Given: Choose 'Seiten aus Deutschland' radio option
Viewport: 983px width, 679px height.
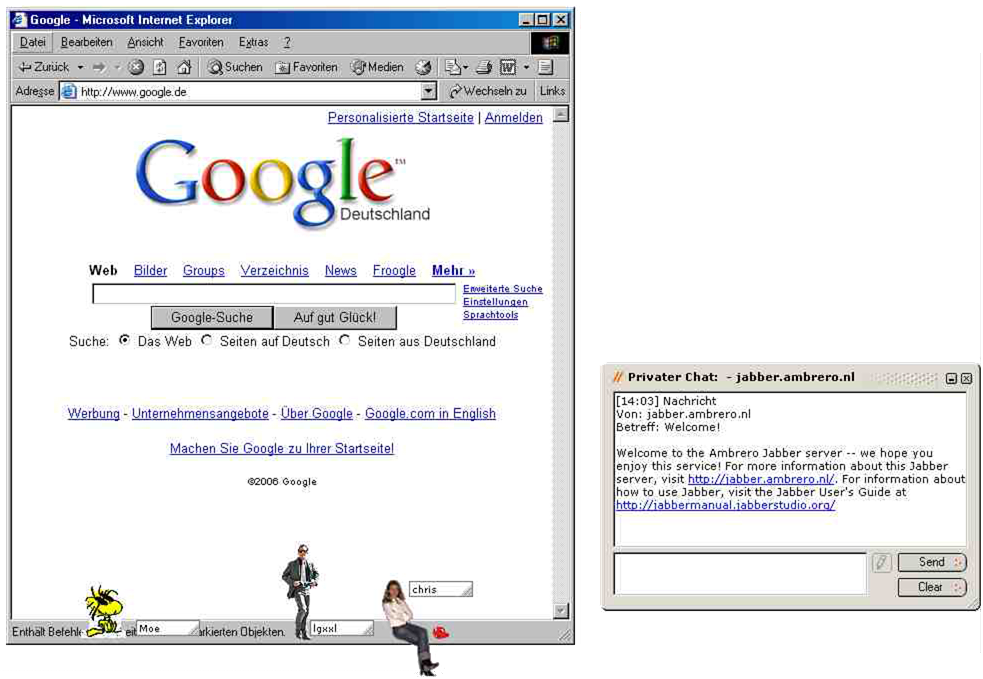Looking at the screenshot, I should (345, 340).
